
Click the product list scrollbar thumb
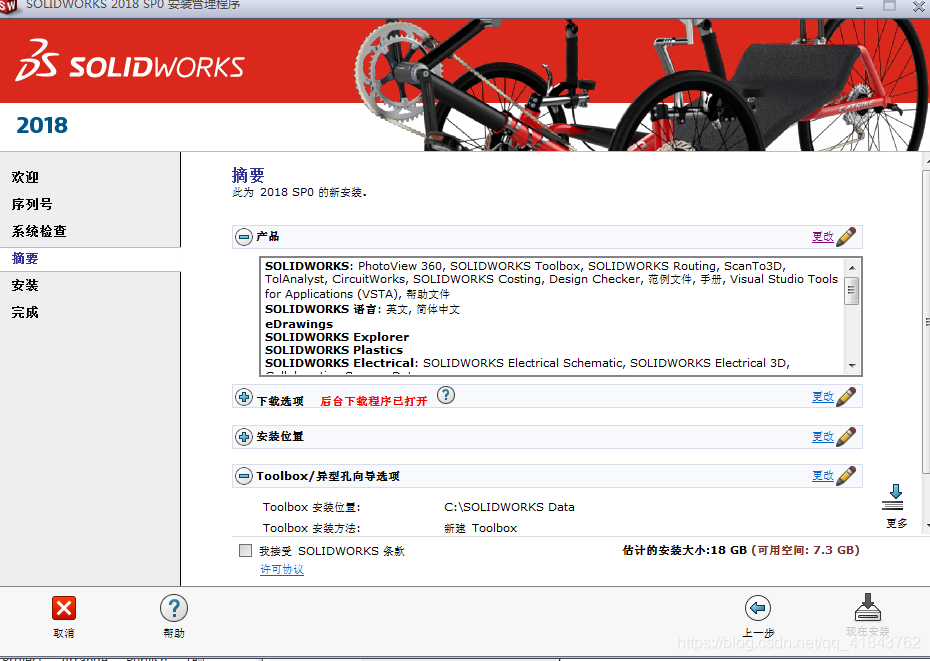[x=852, y=290]
